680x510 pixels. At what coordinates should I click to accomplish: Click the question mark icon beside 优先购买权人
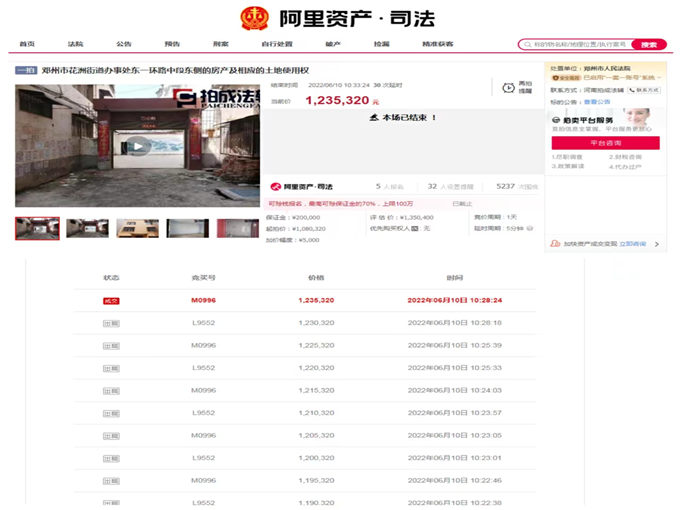click(x=414, y=228)
